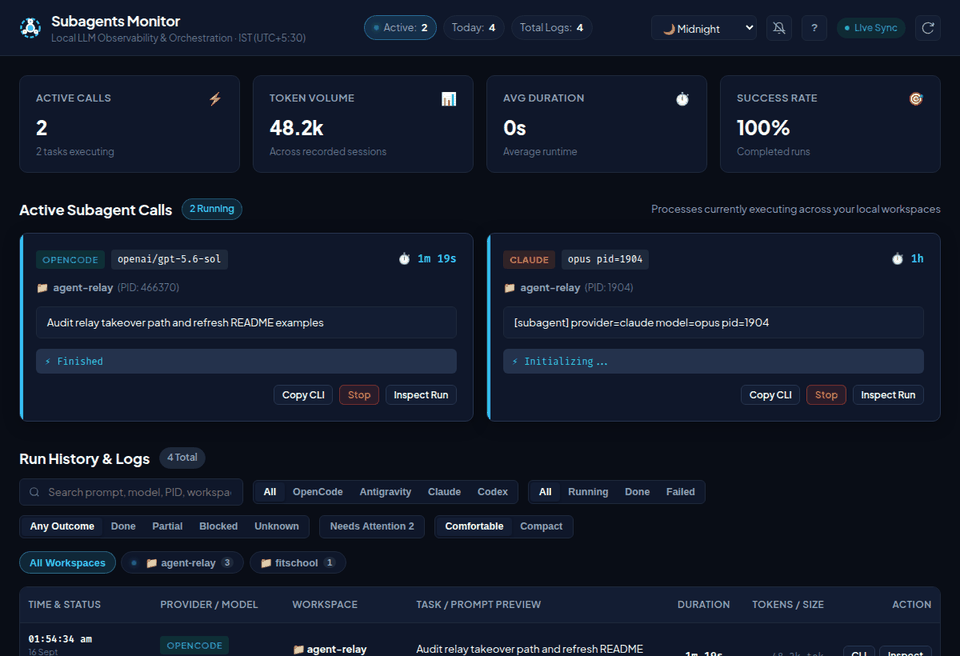
Task: Click the Total Logs: 4 pill
Action: [551, 28]
